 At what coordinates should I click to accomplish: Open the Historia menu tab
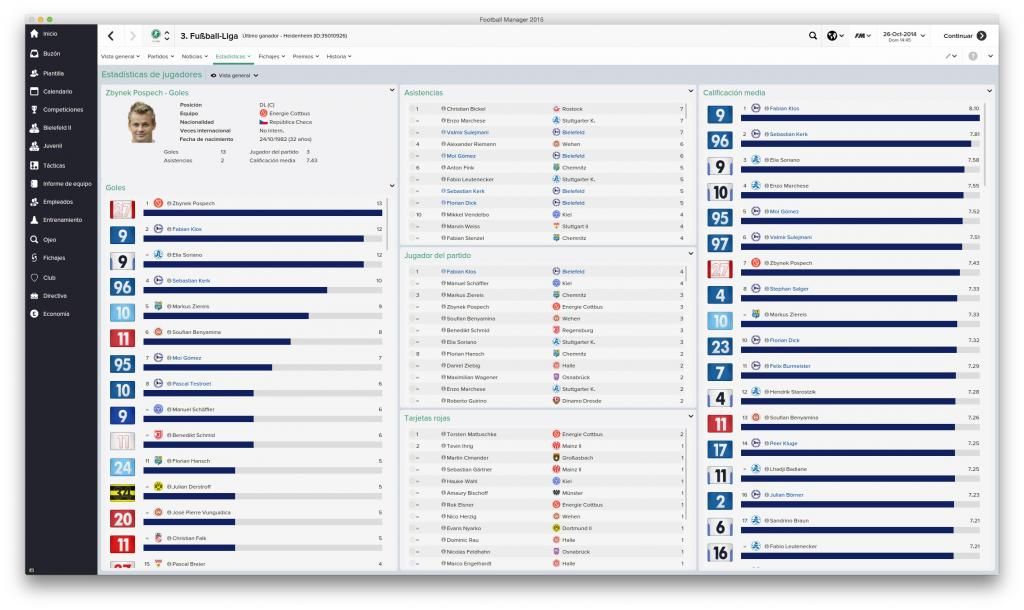point(339,56)
